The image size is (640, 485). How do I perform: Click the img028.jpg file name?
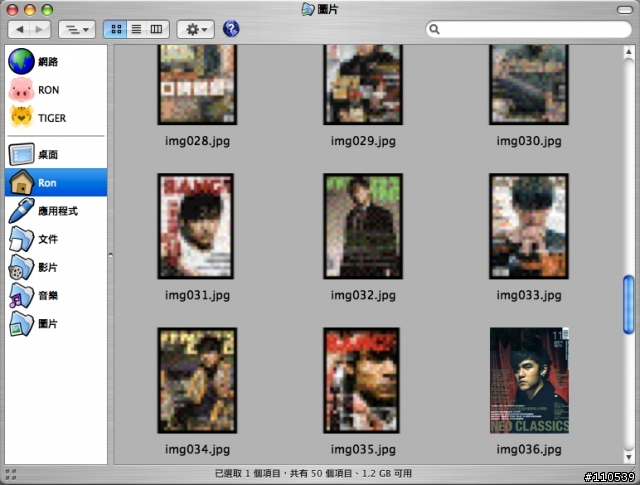197,141
